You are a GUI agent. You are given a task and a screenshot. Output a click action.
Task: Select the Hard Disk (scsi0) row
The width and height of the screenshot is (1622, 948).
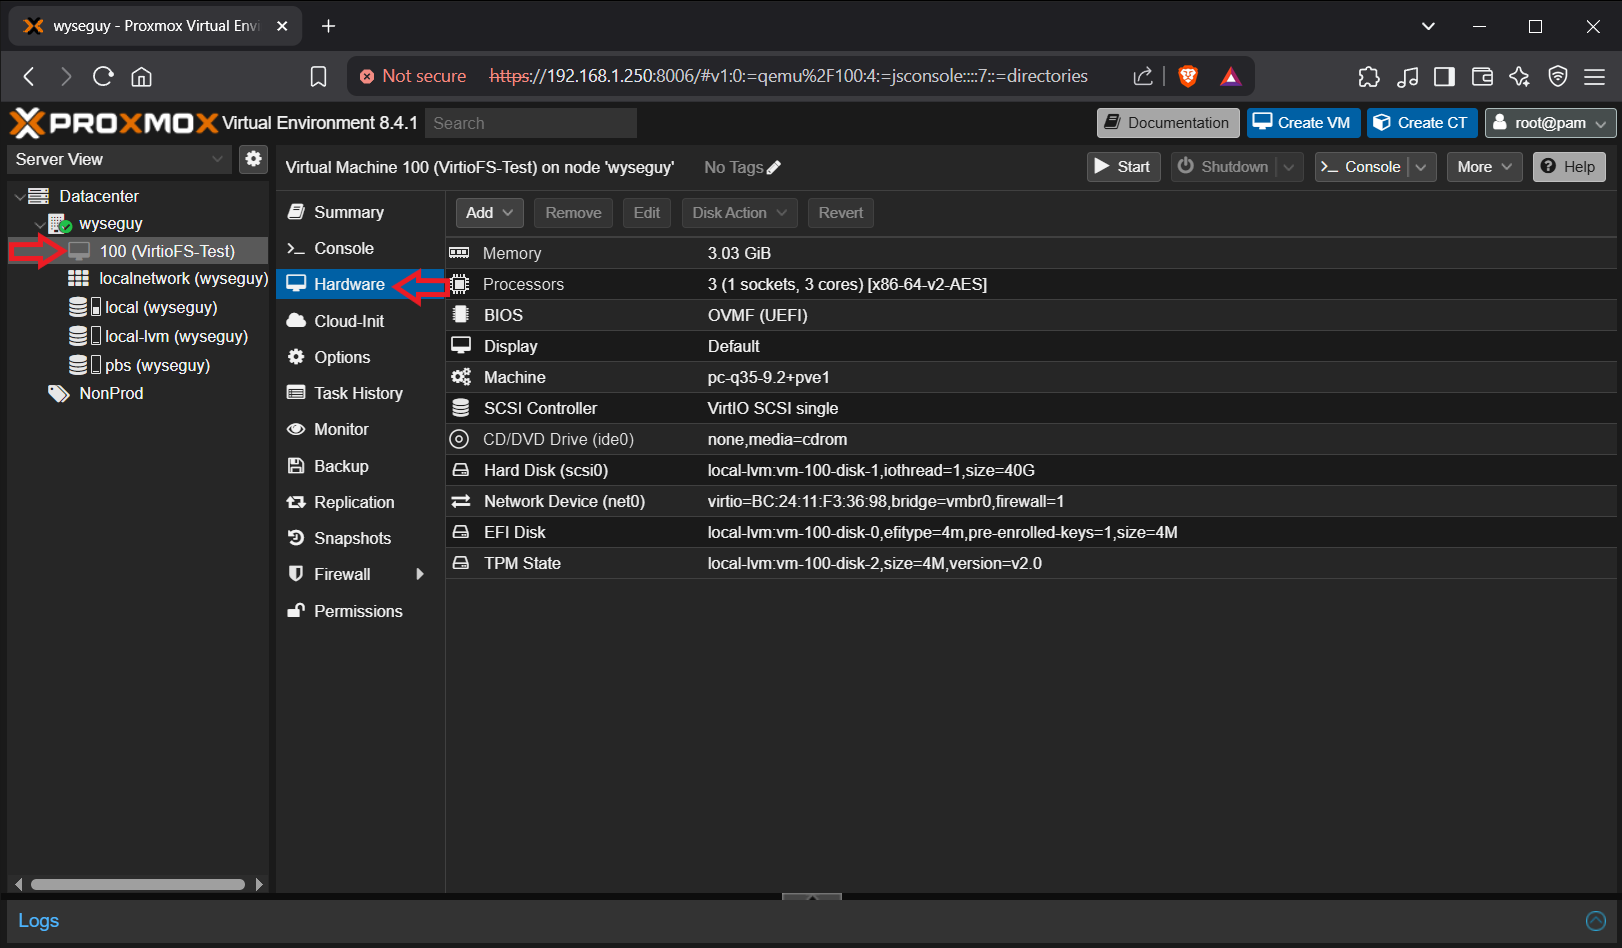coord(1031,470)
